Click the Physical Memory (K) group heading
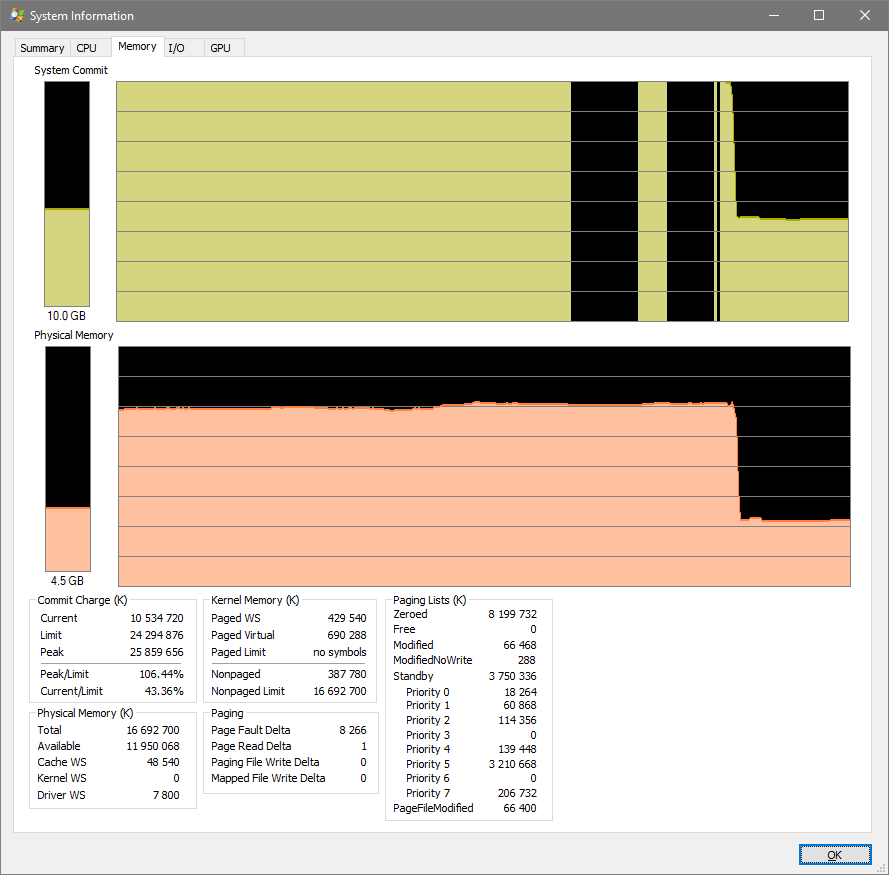The image size is (889, 875). coord(85,713)
